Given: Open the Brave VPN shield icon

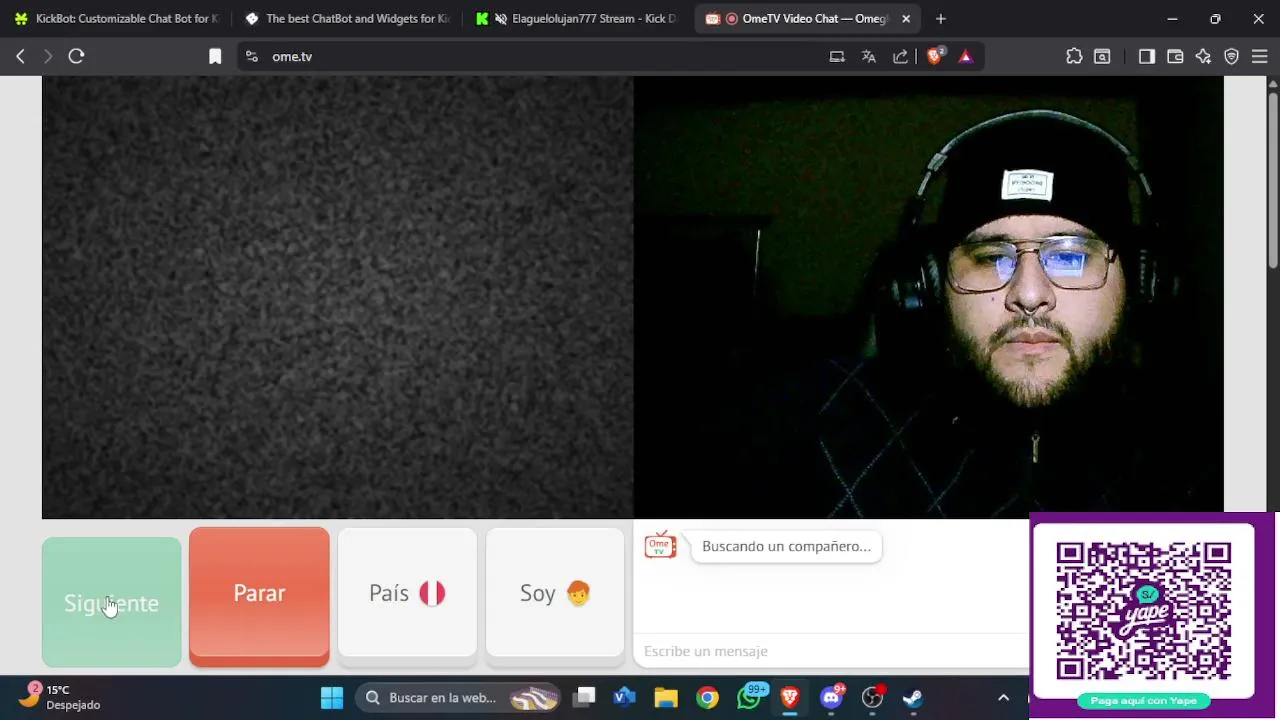Looking at the screenshot, I should click(x=1232, y=57).
